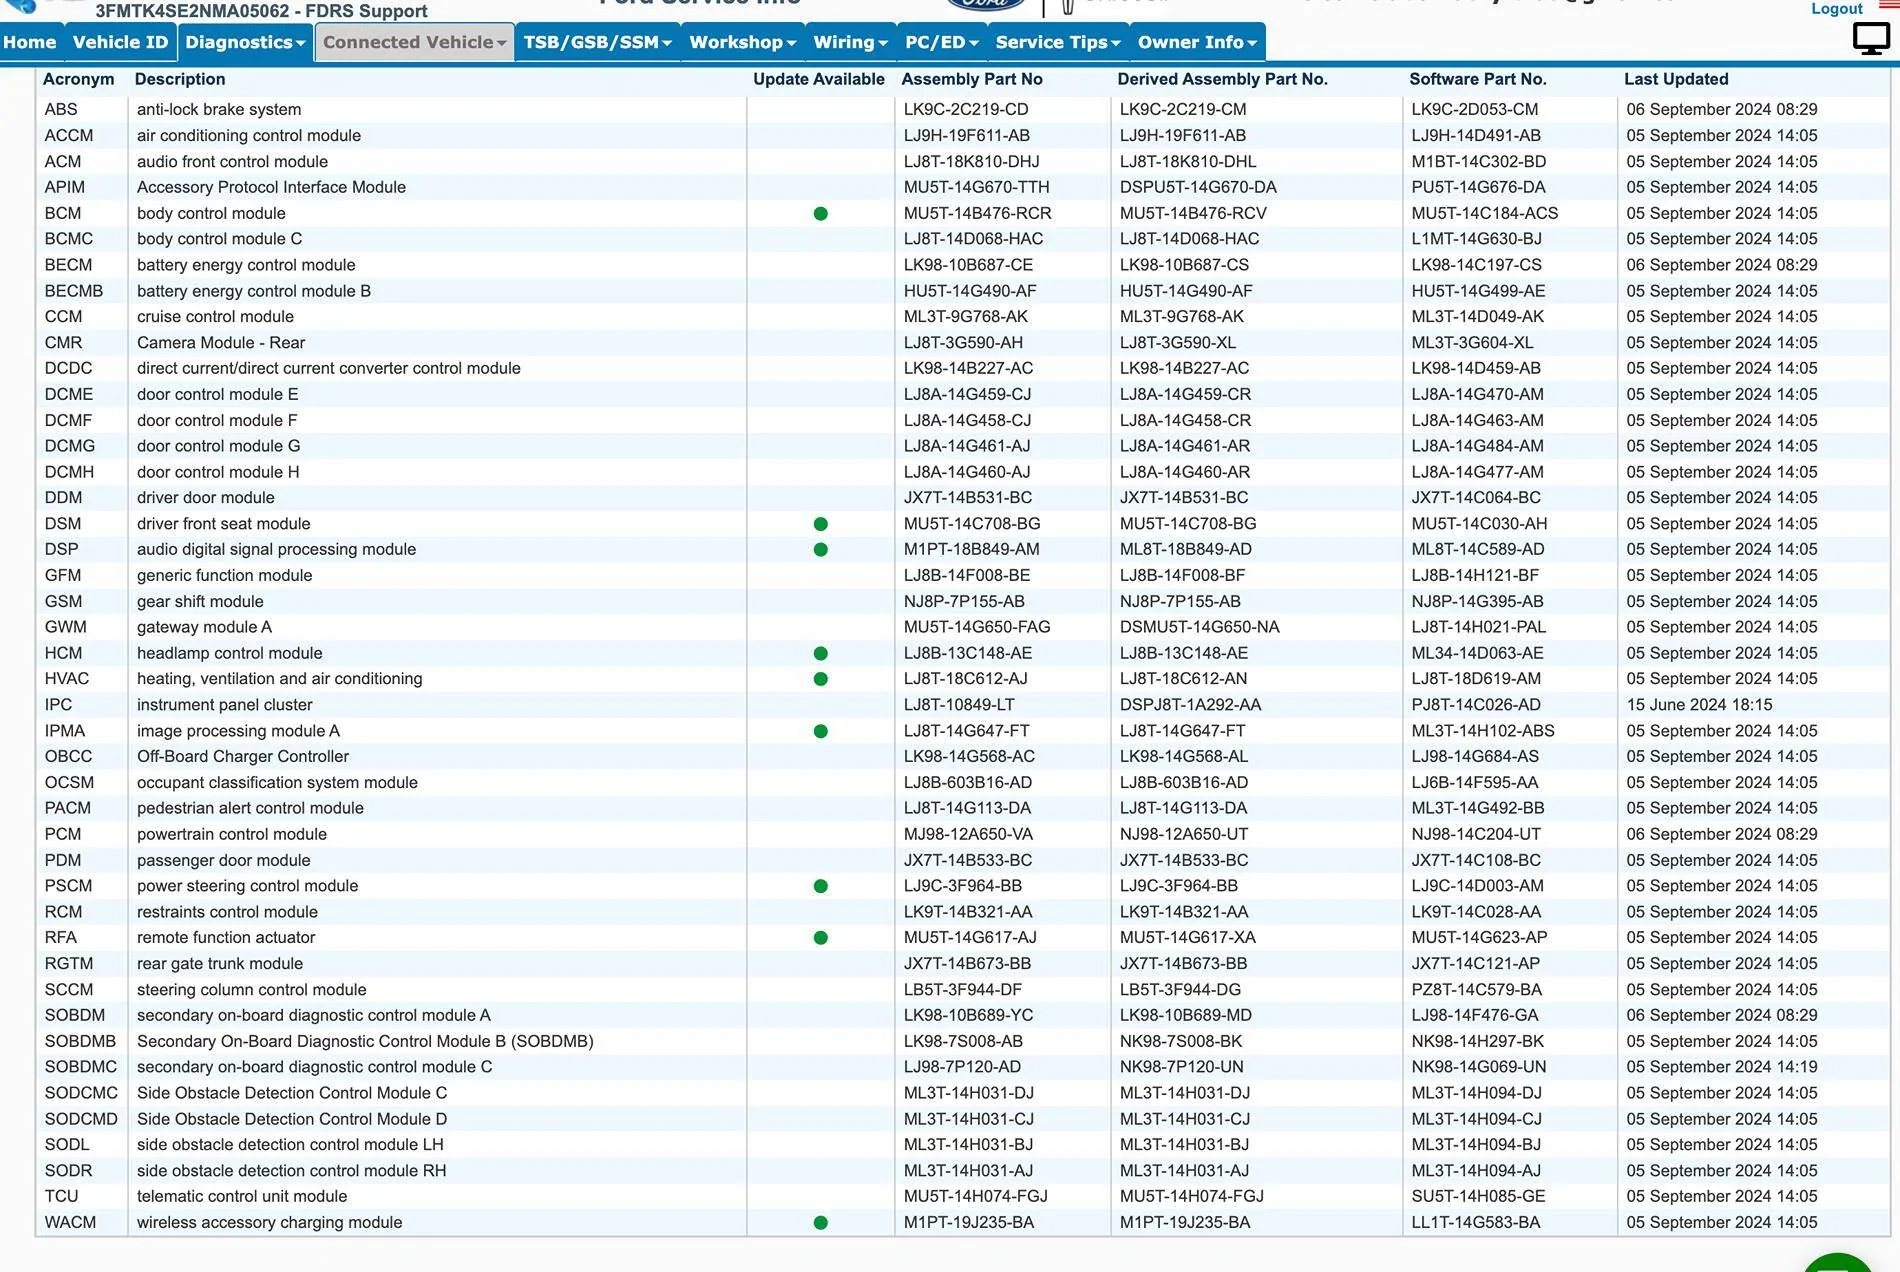
Task: Click the Description column header
Action: coord(180,79)
